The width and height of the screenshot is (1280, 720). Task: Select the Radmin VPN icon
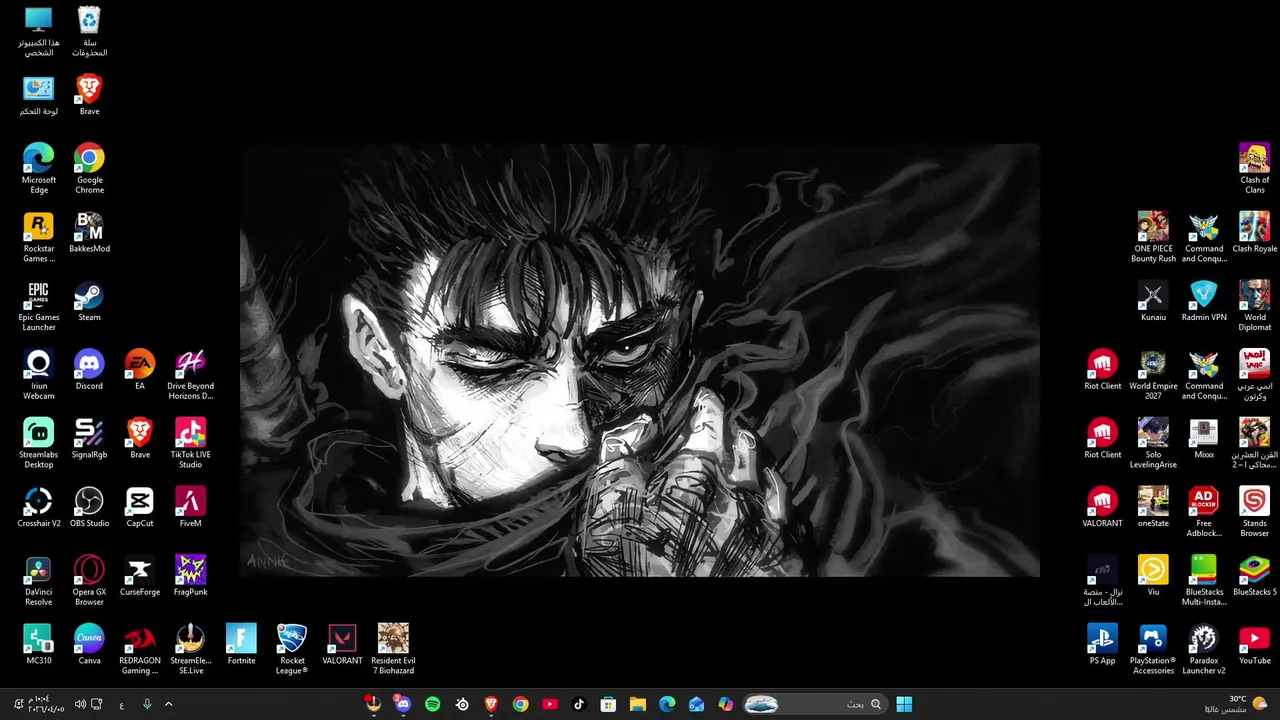pyautogui.click(x=1204, y=301)
